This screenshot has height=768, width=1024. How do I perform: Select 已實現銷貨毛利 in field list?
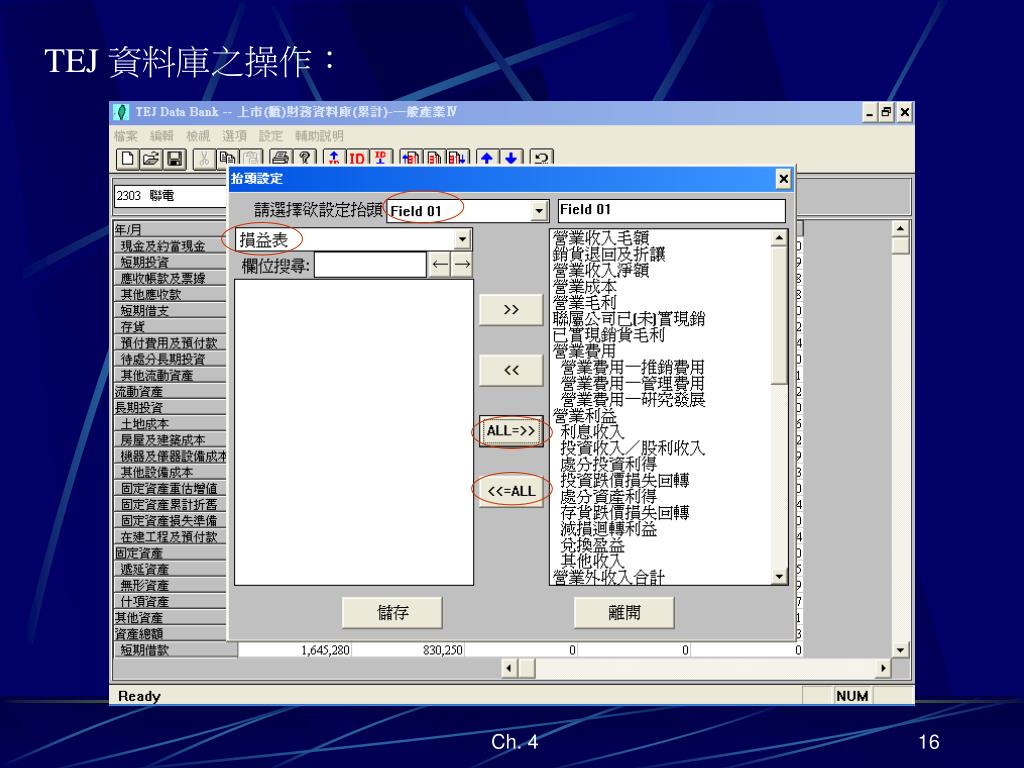click(609, 335)
